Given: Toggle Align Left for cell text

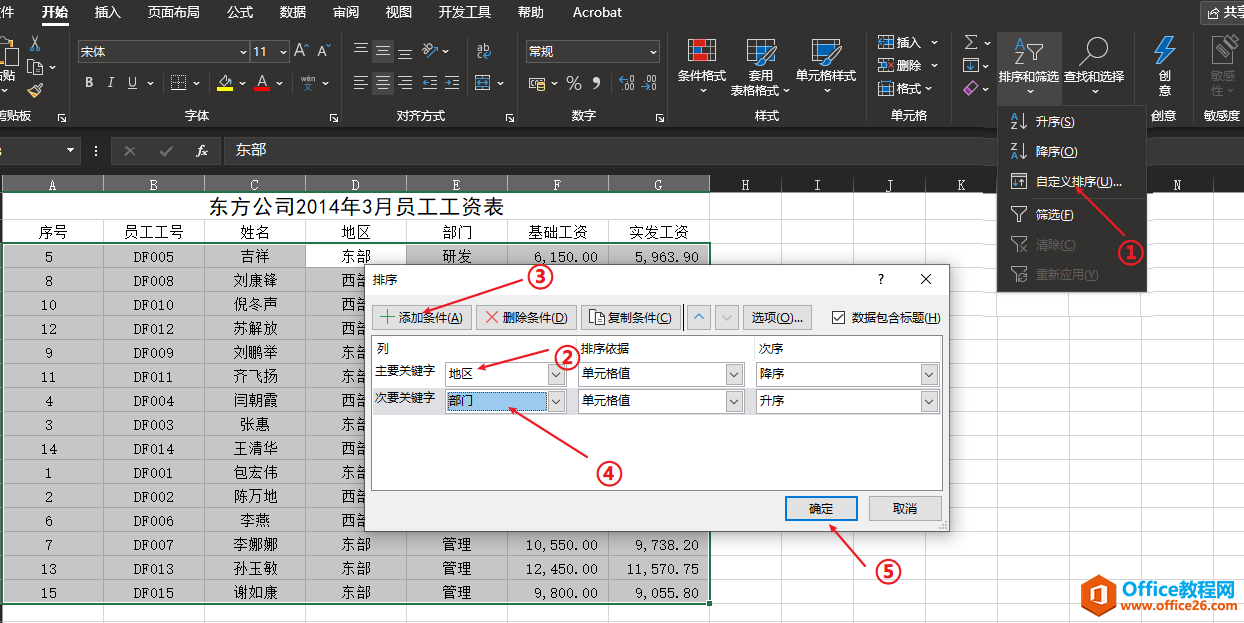Looking at the screenshot, I should pyautogui.click(x=361, y=83).
